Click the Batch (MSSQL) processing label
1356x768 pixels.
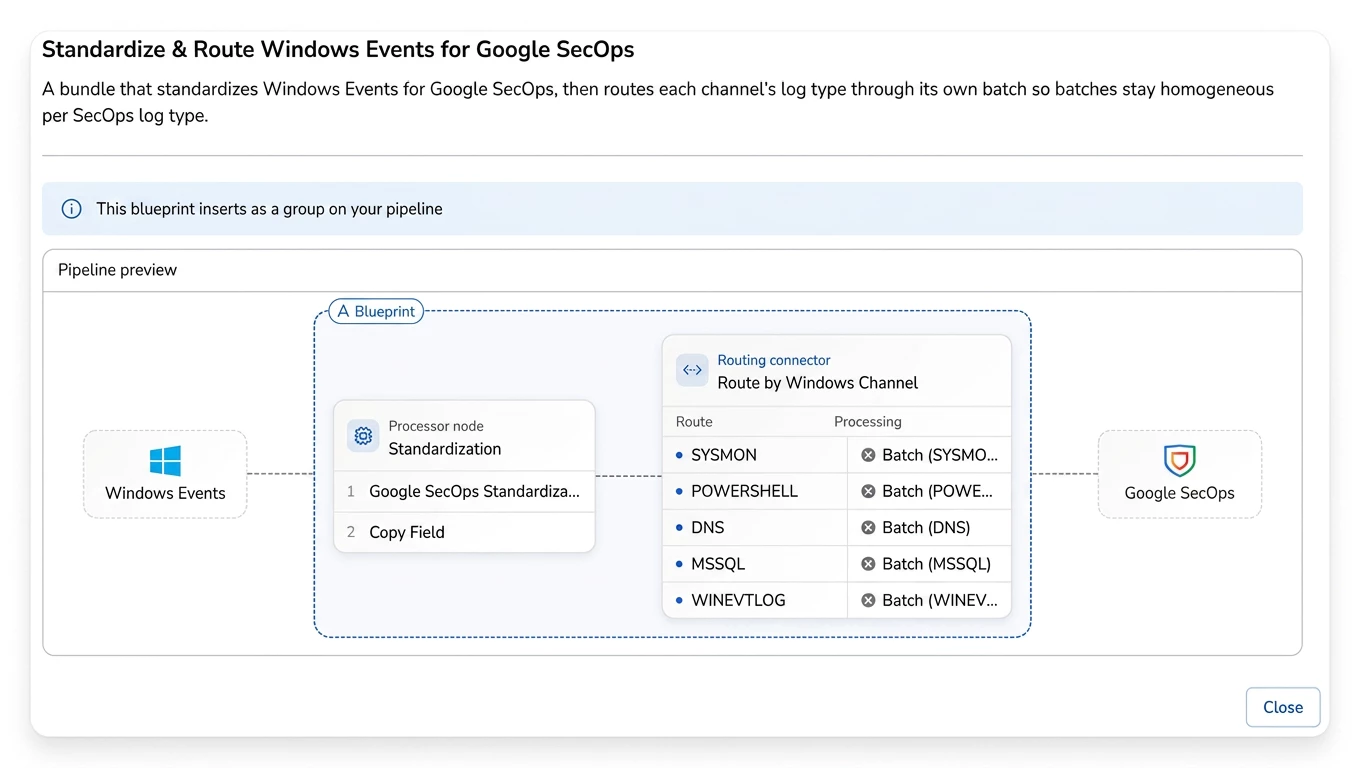coord(937,564)
